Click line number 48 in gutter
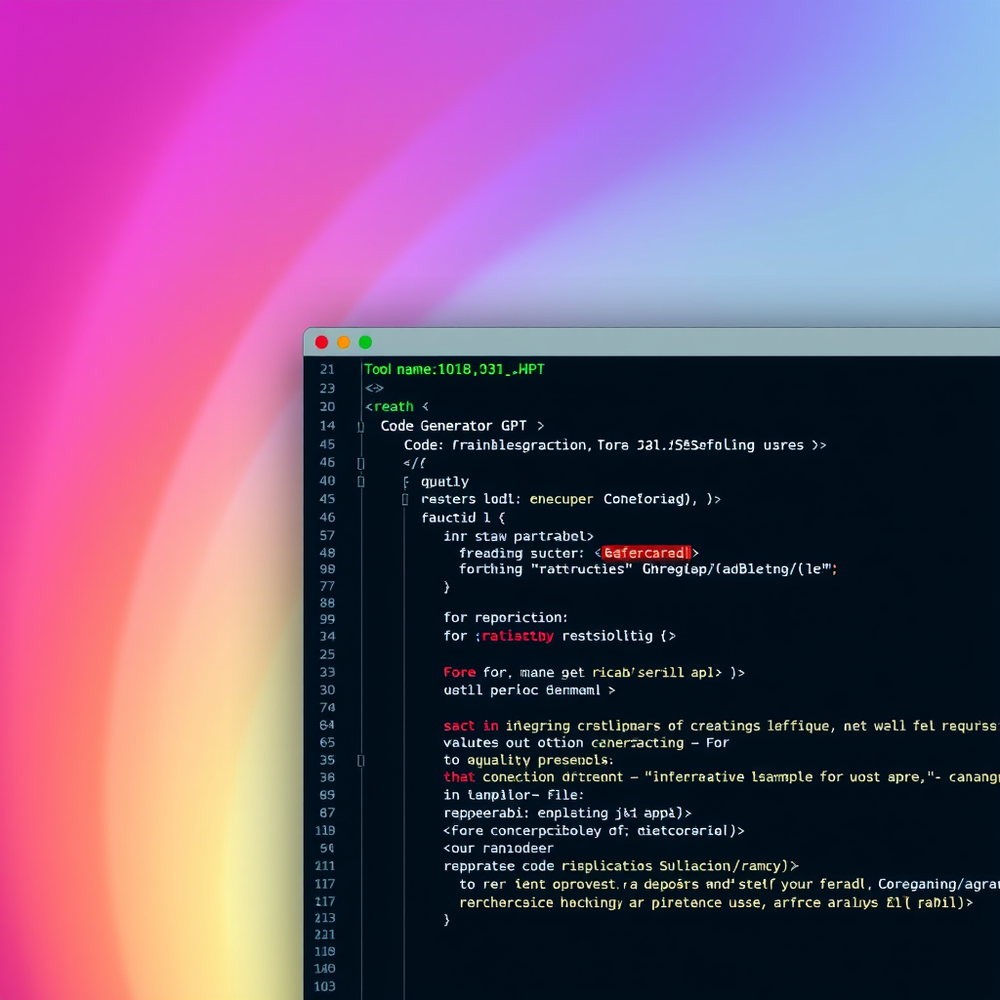Screen dimensions: 1000x1000 click(327, 553)
